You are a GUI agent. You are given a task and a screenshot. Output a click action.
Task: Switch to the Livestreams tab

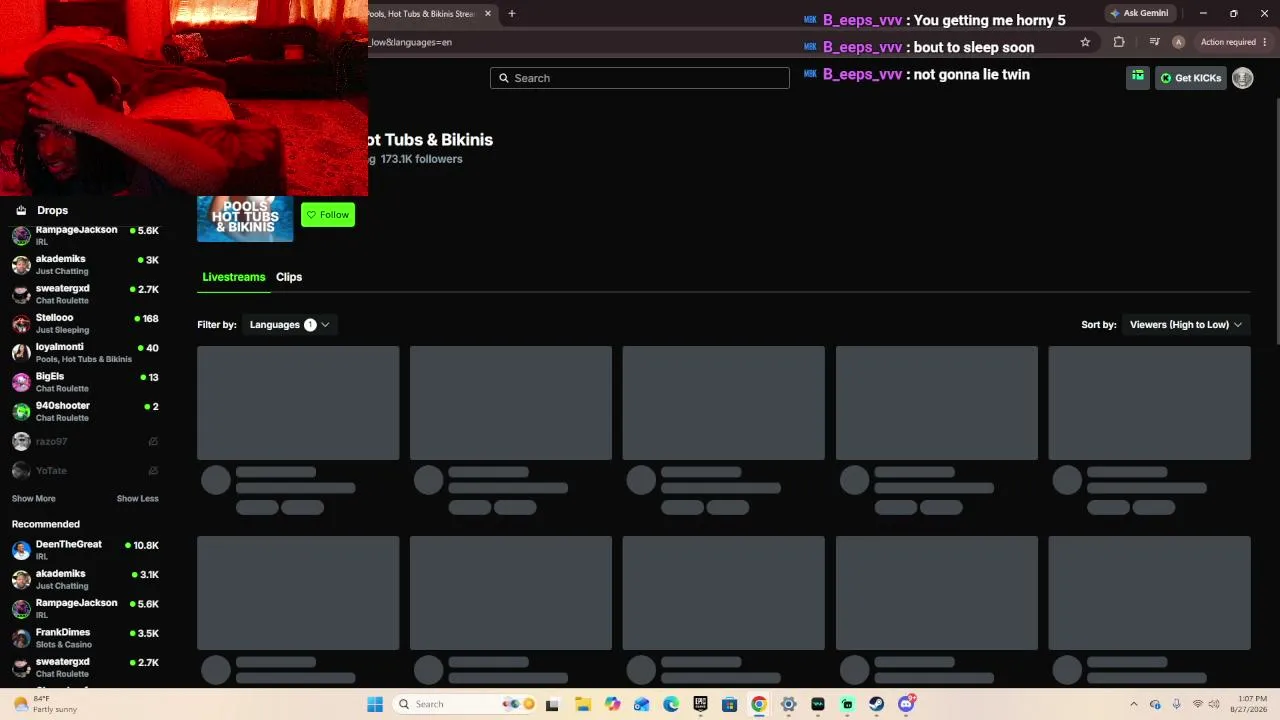coord(233,277)
